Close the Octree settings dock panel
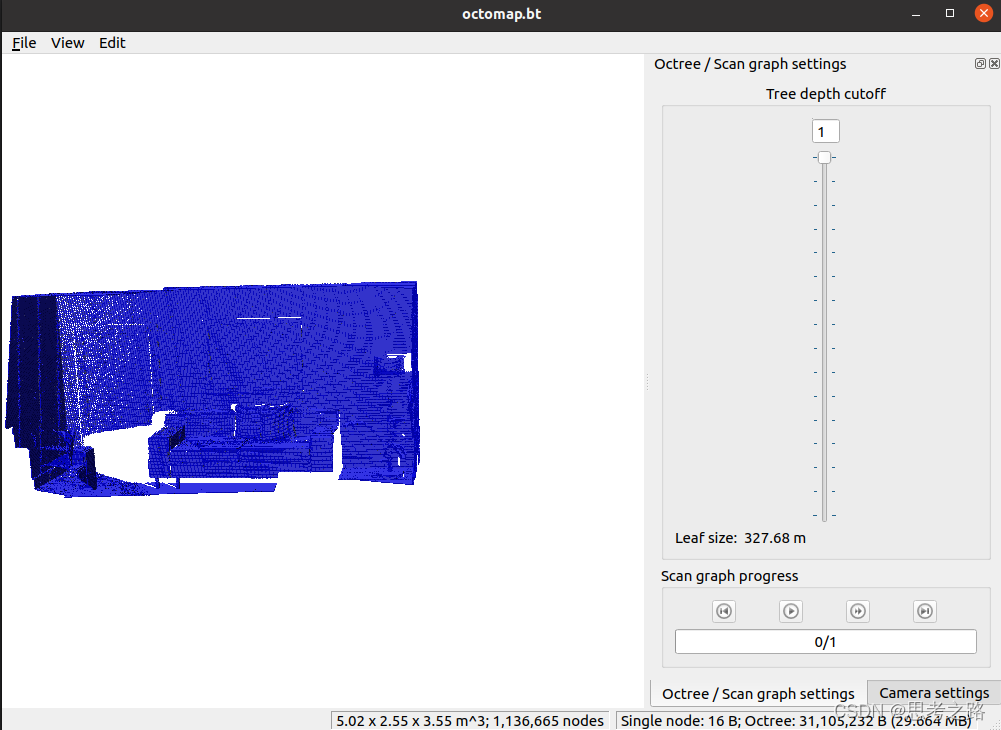 994,63
